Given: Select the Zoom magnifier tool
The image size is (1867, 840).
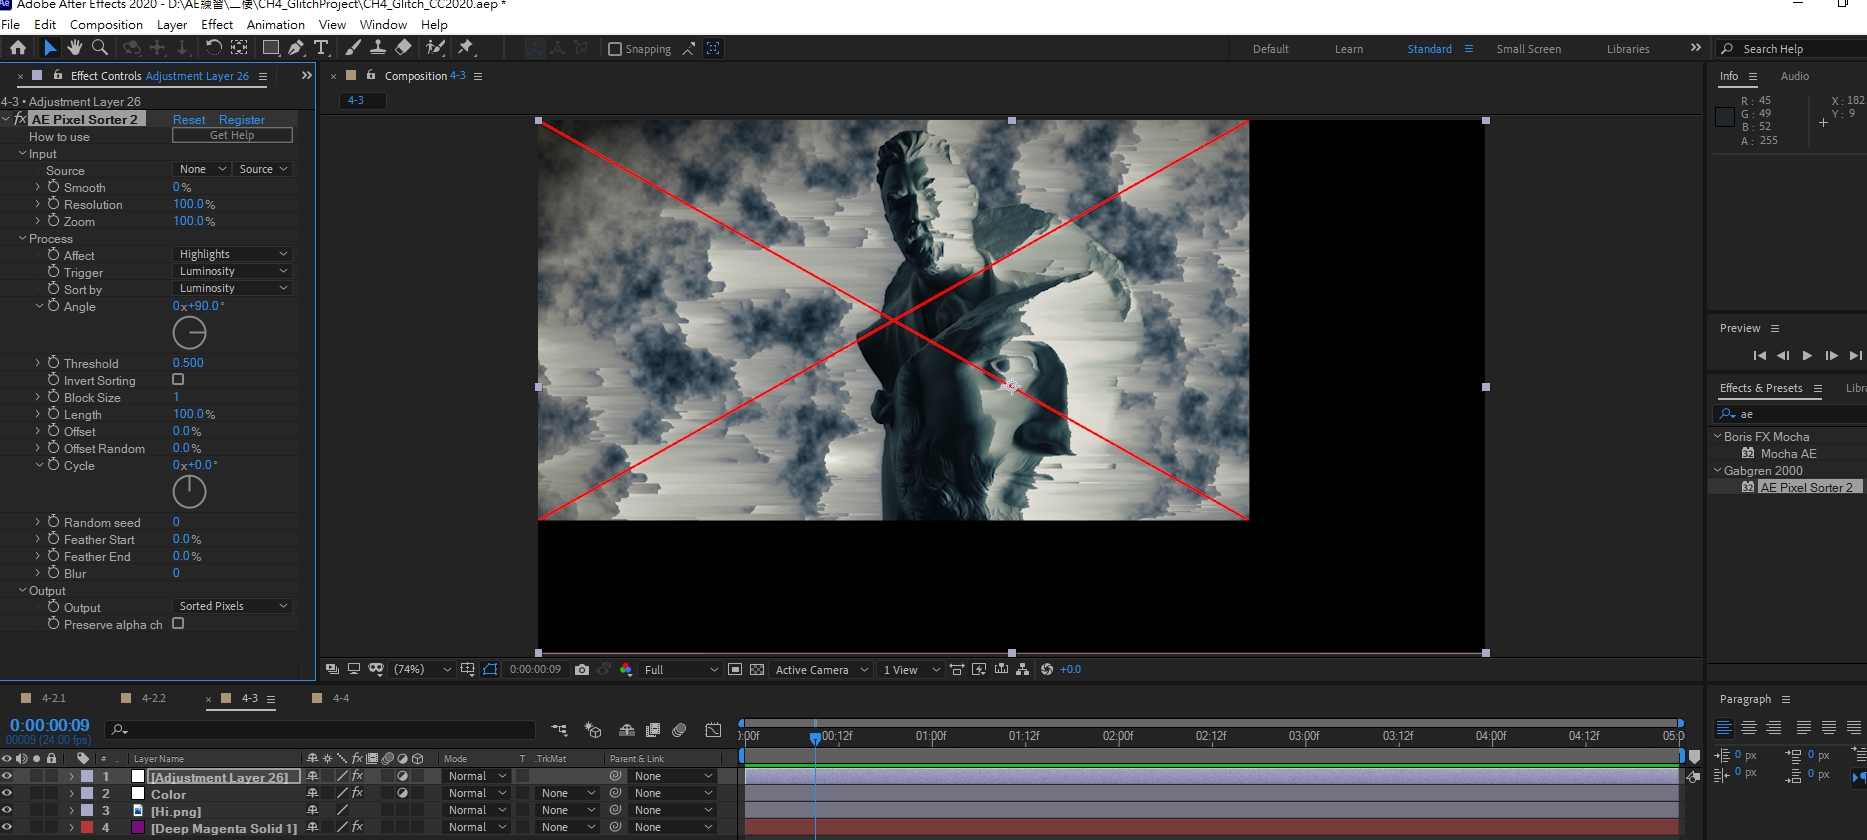Looking at the screenshot, I should click(x=100, y=48).
